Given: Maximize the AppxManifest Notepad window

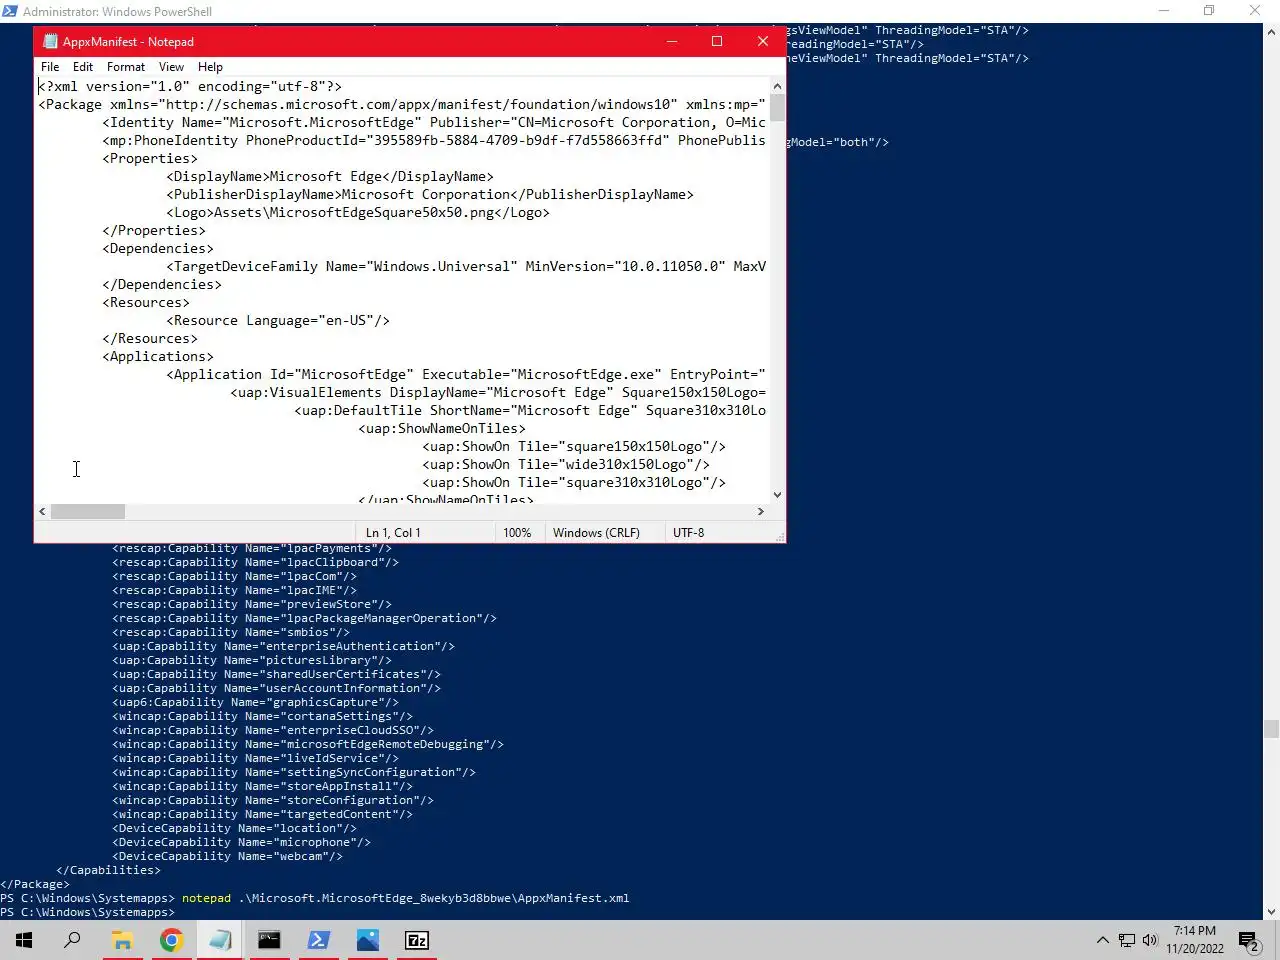Looking at the screenshot, I should click(x=717, y=41).
